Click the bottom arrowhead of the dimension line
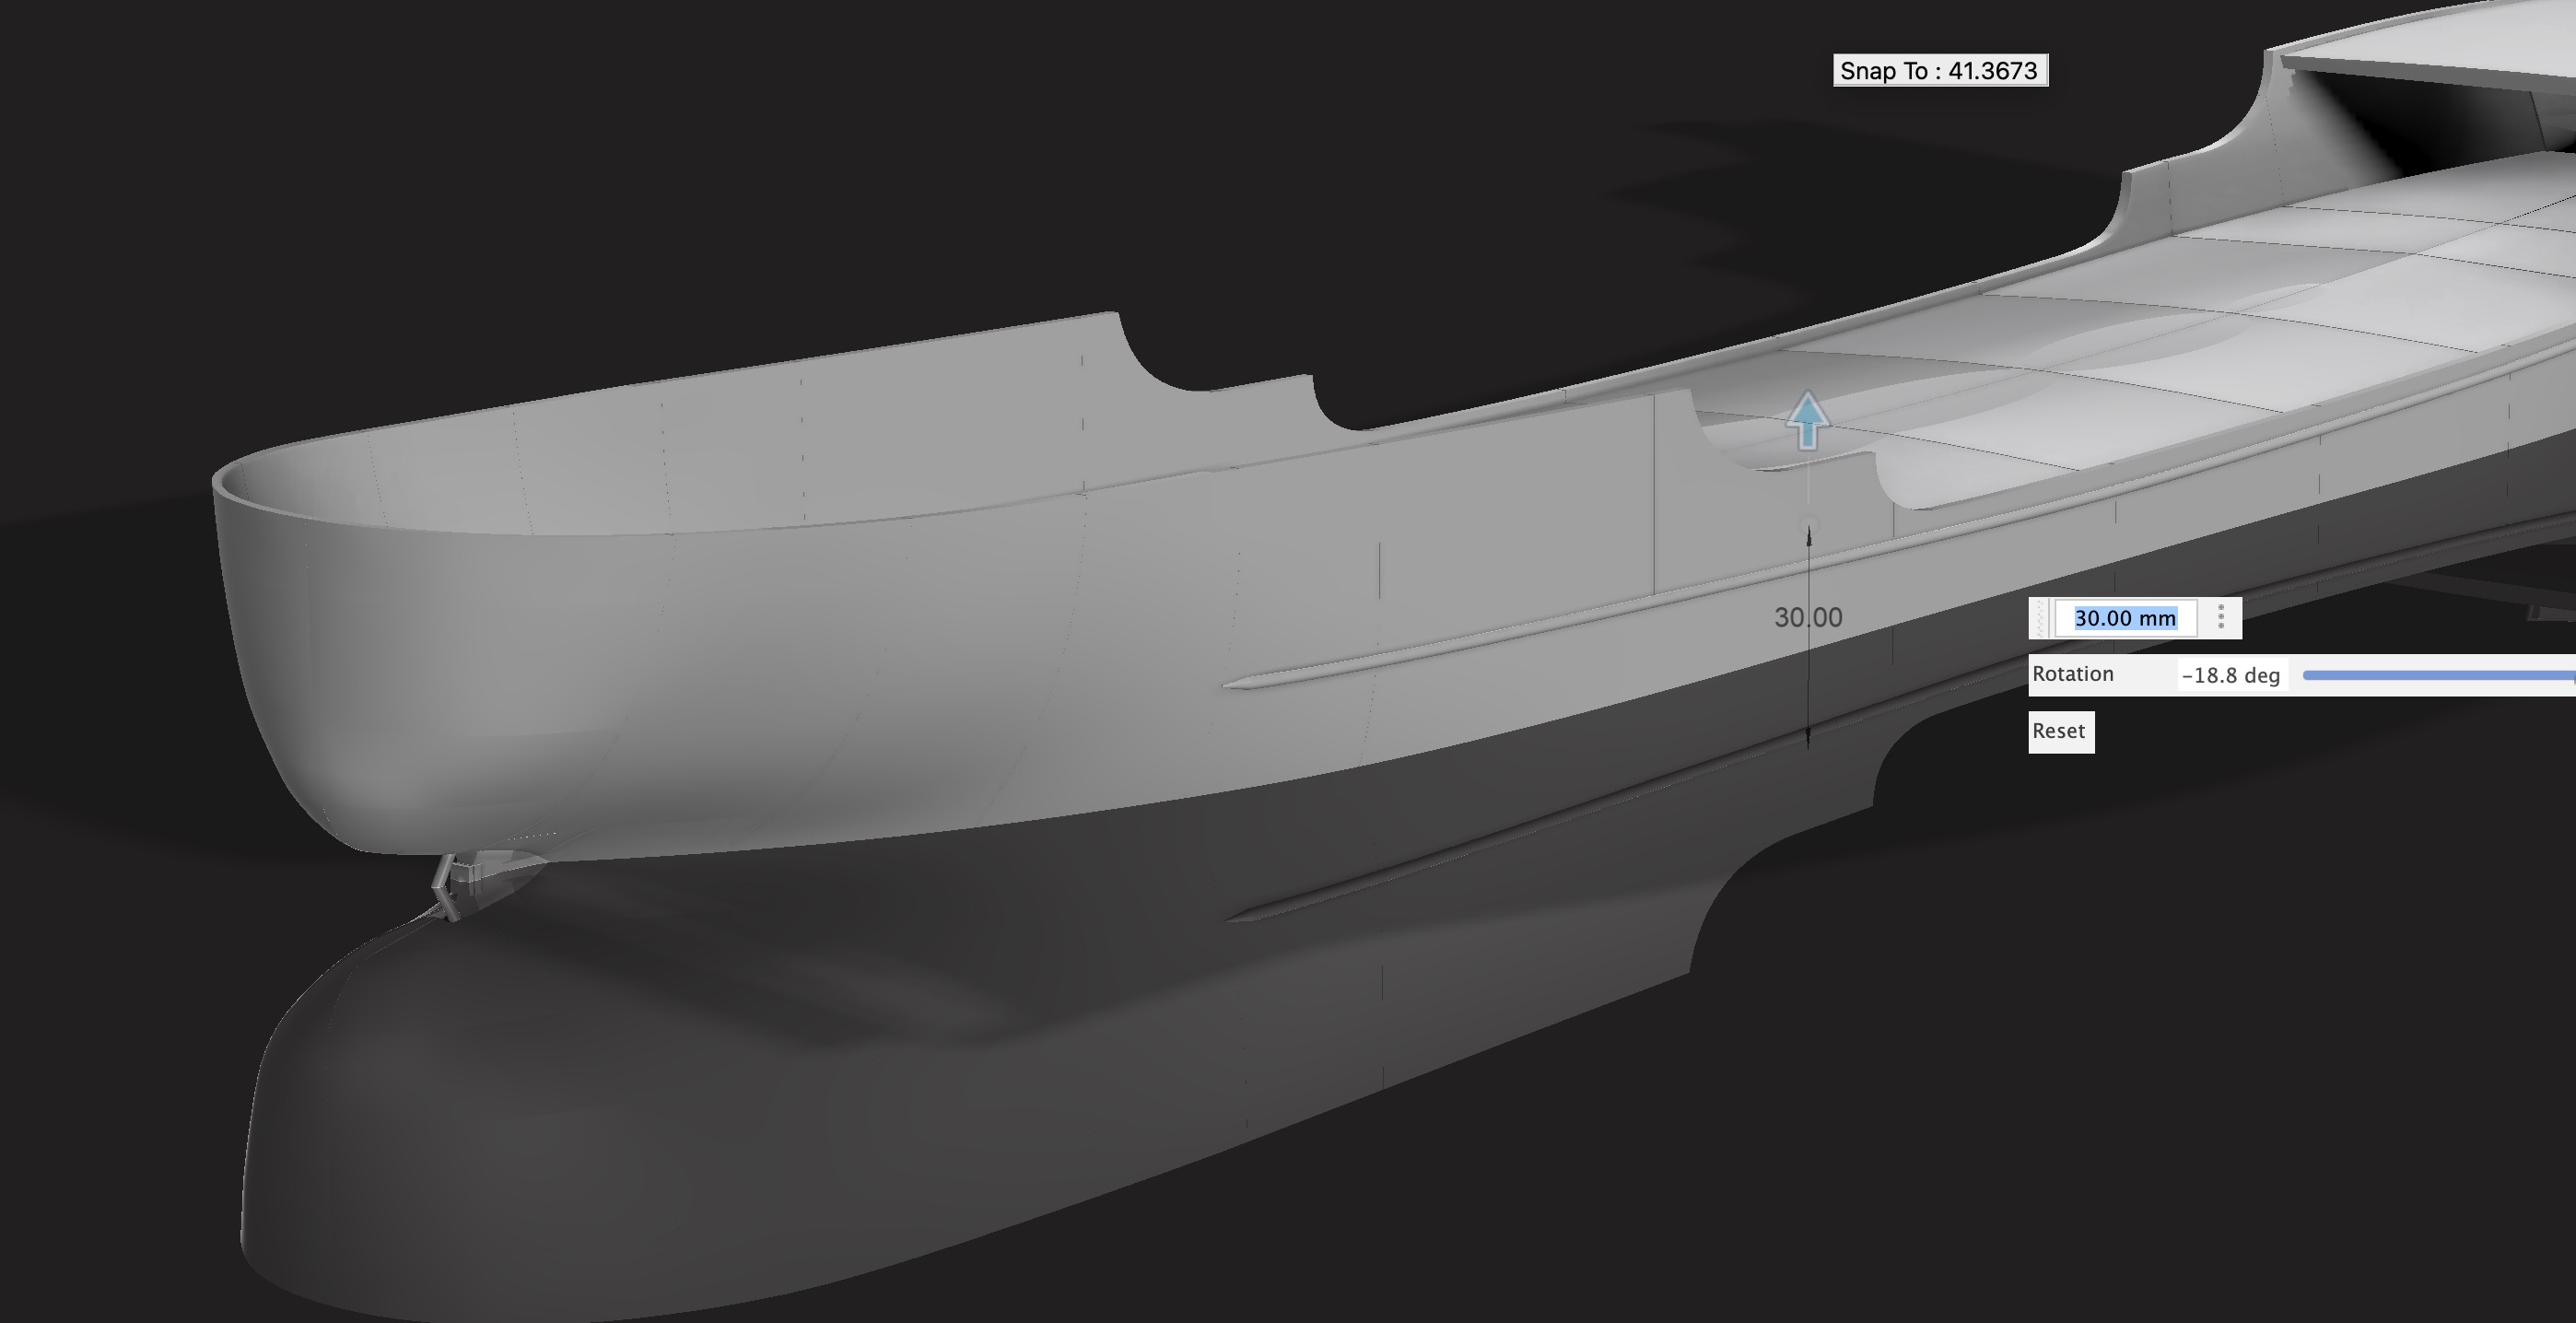 [1808, 740]
